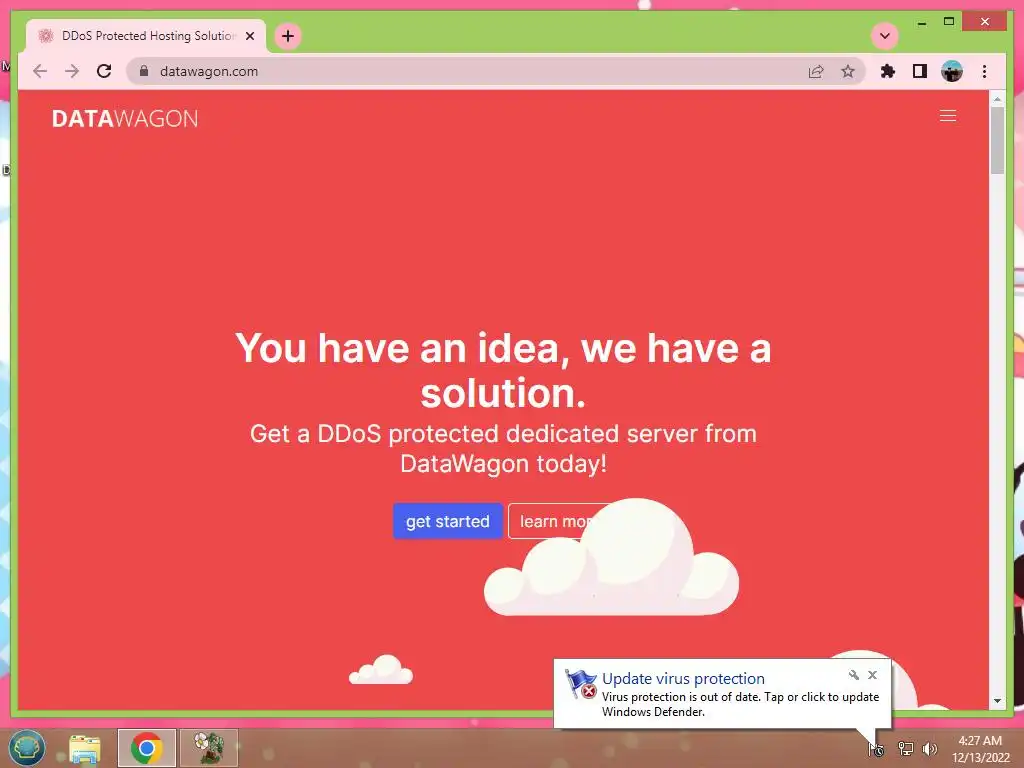The width and height of the screenshot is (1024, 768).
Task: Open the clock showing 4:27 AM
Action: (980, 749)
